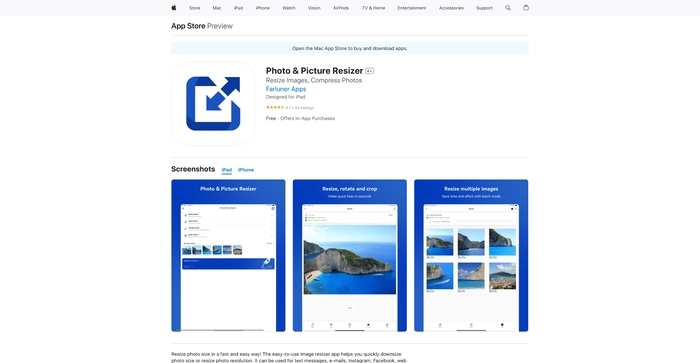View the 'Photo & Picture Resizer' screenshot

point(228,255)
